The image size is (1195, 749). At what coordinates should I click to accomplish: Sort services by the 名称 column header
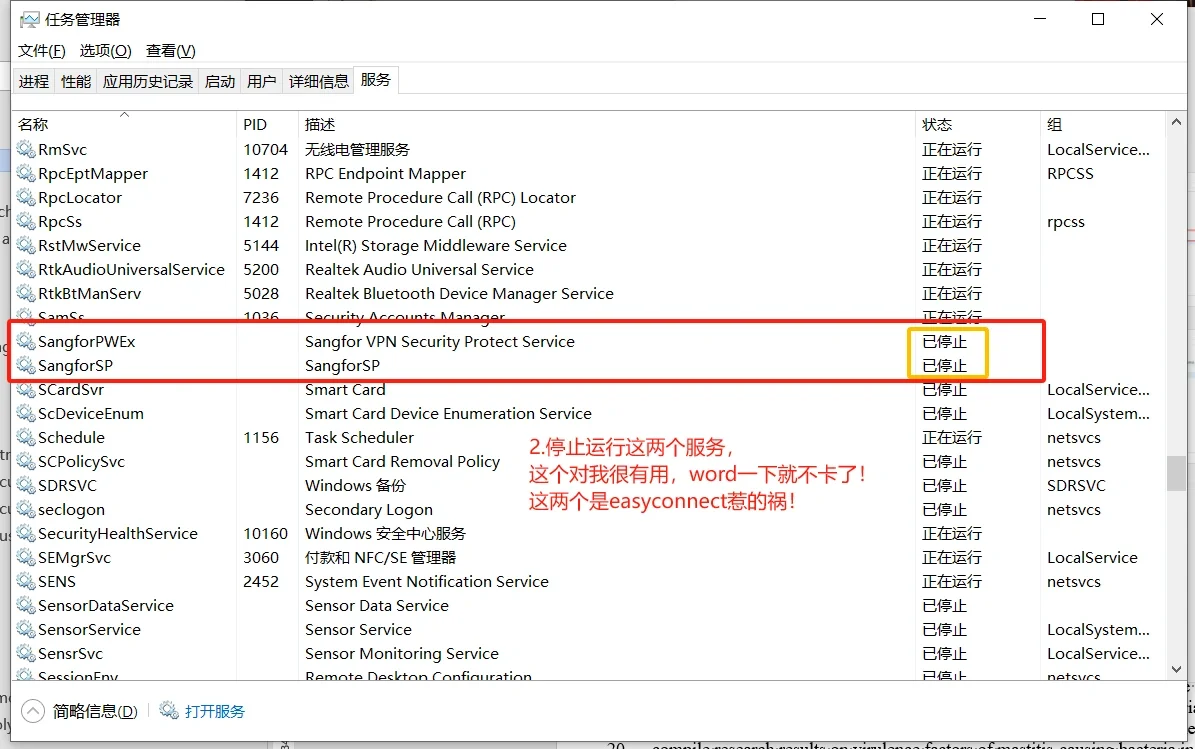click(124, 124)
